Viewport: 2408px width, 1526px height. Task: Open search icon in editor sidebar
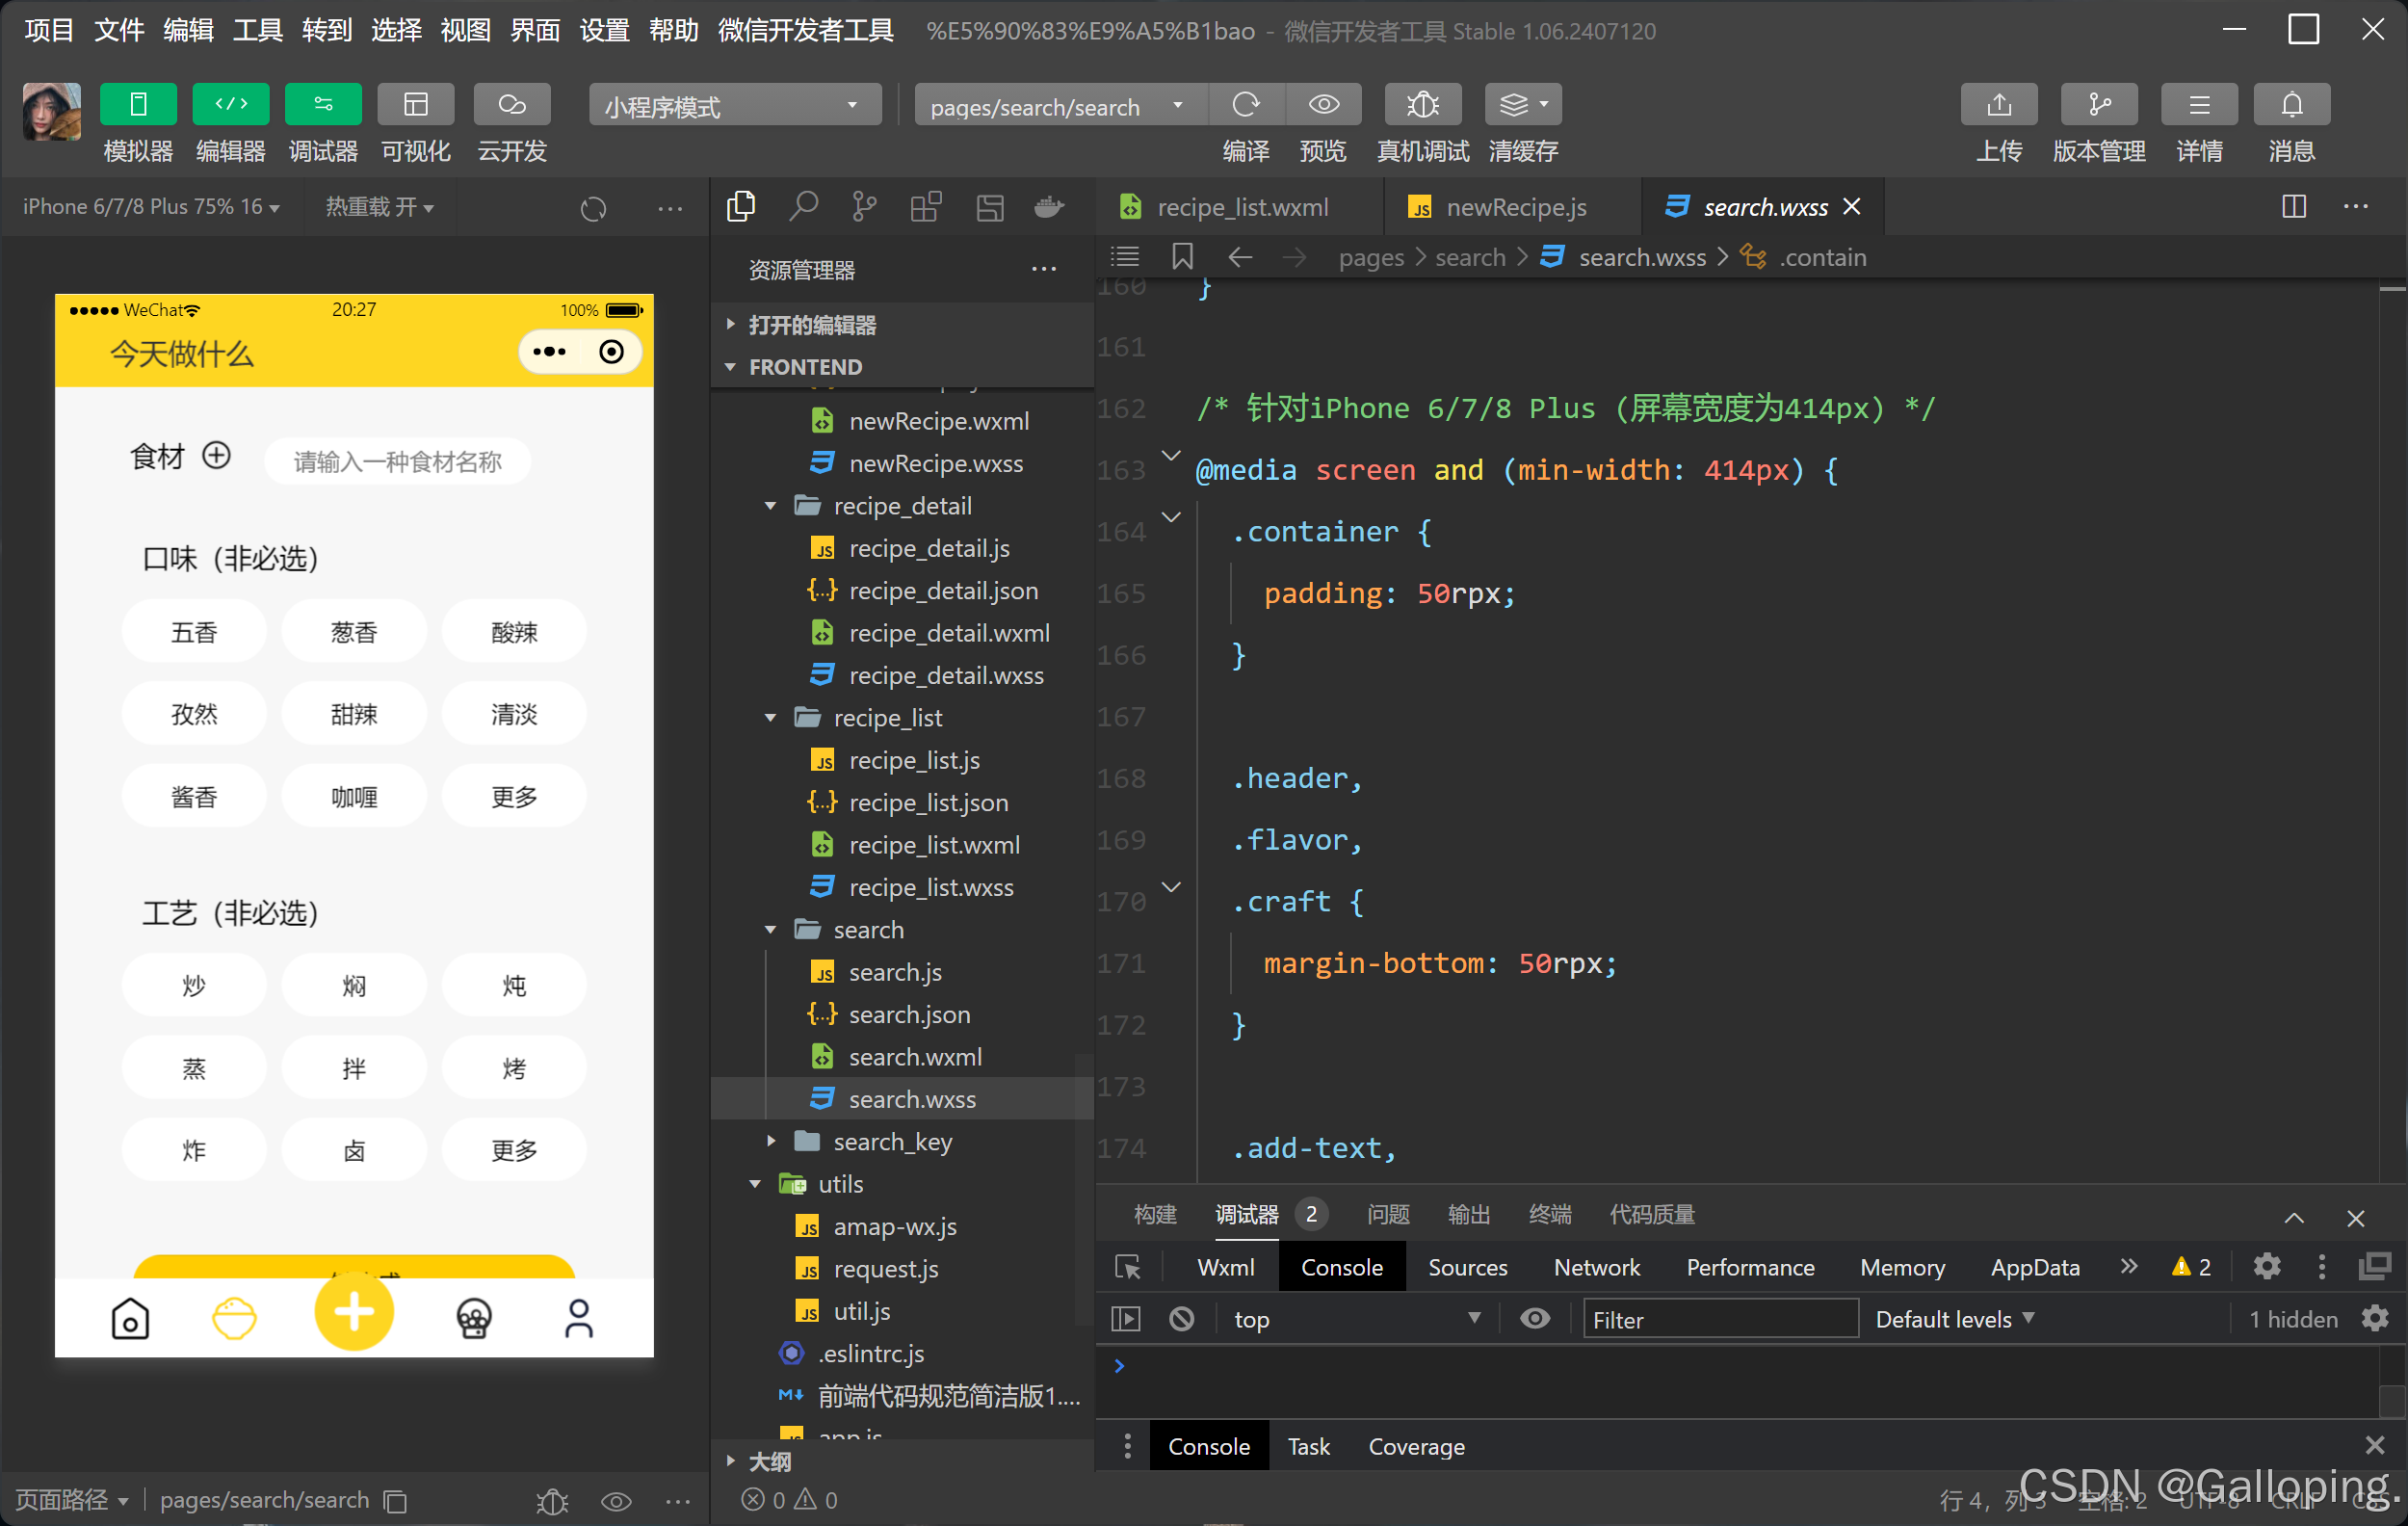(803, 207)
